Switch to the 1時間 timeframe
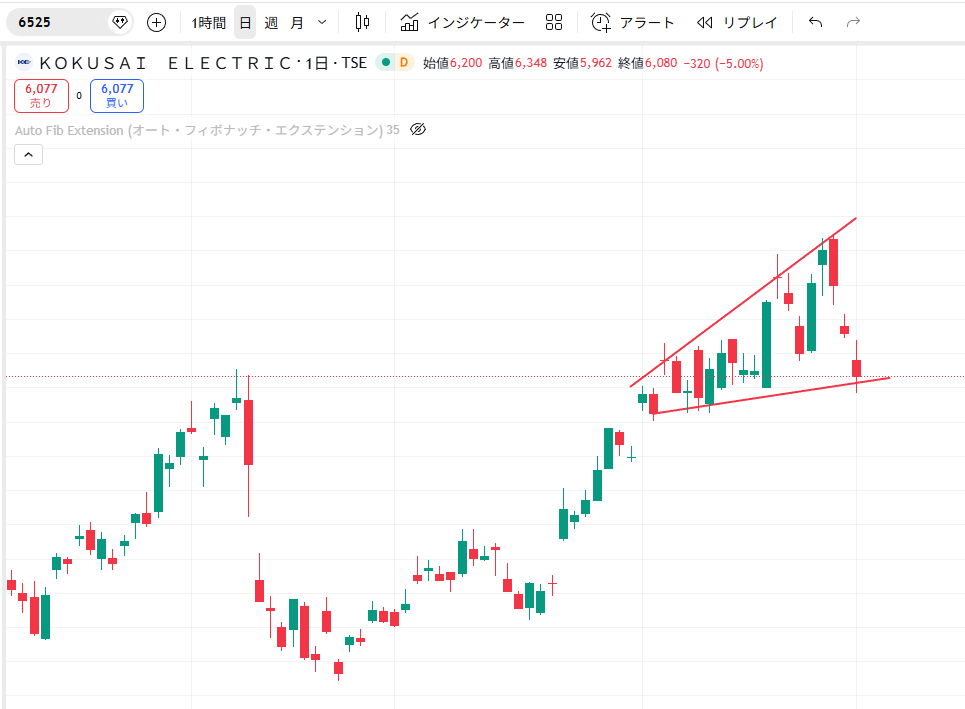 209,22
